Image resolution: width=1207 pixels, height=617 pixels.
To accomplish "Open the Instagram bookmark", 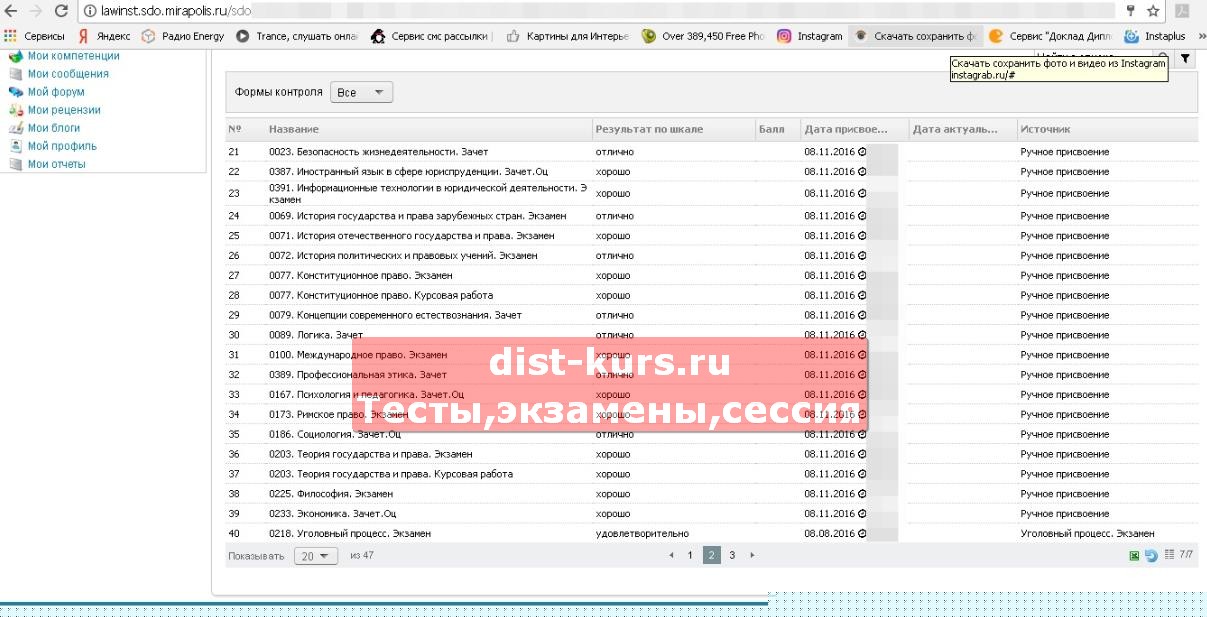I will tap(809, 36).
